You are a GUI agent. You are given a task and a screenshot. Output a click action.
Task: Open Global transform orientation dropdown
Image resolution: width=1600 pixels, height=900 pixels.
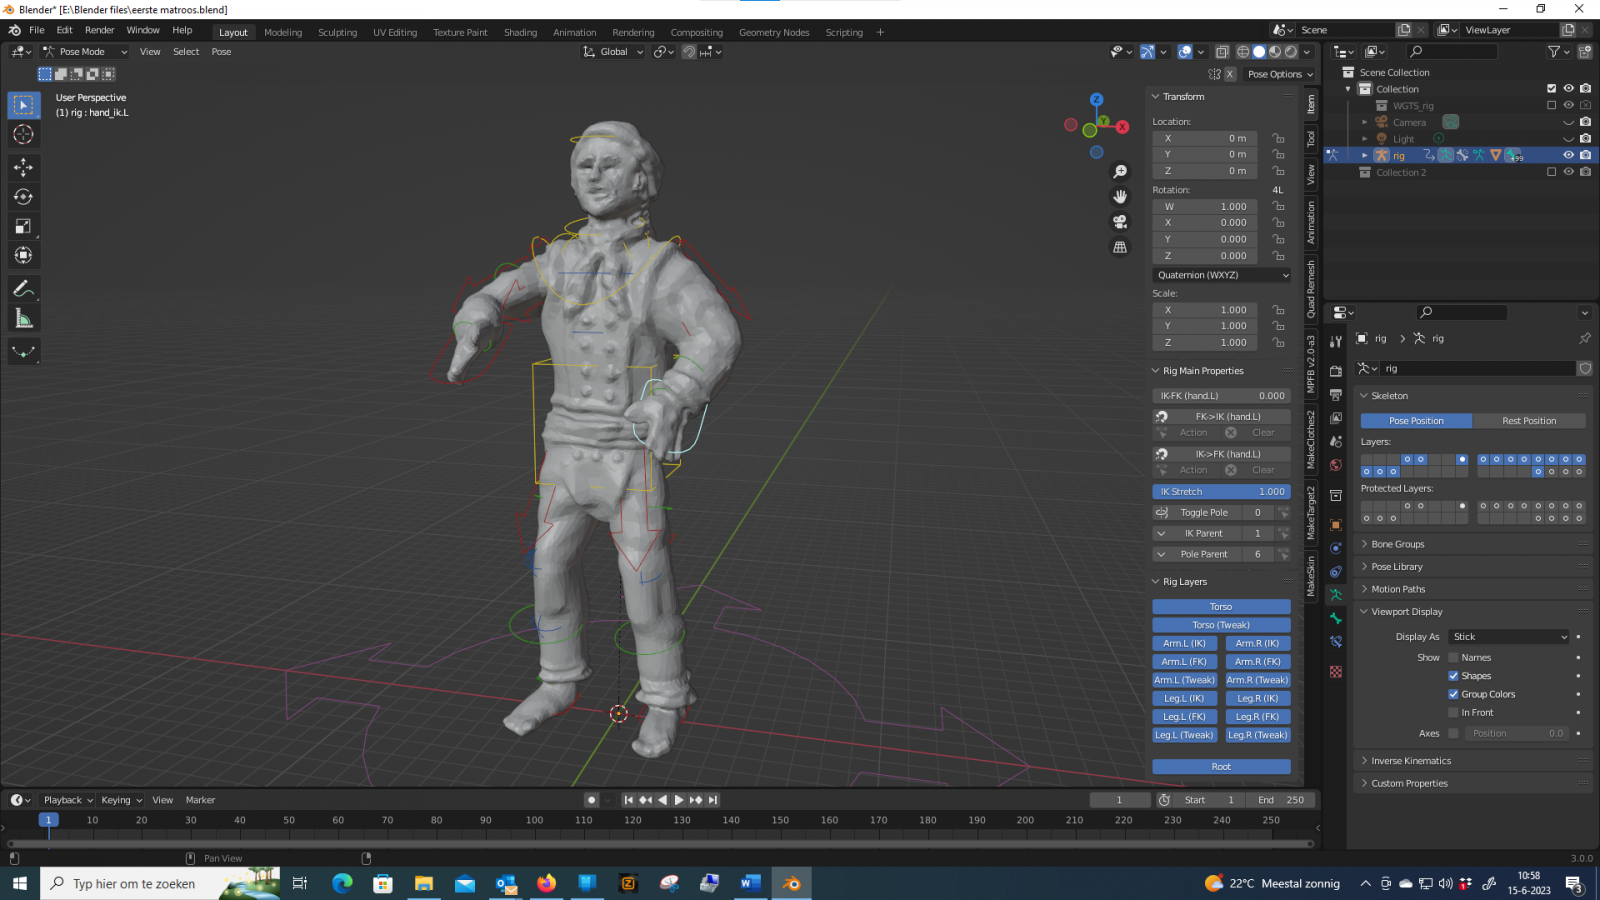point(614,52)
